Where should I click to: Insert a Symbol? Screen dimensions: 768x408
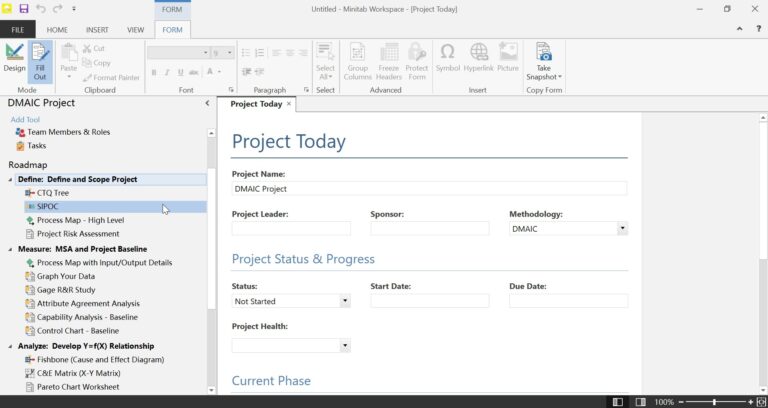coord(447,59)
